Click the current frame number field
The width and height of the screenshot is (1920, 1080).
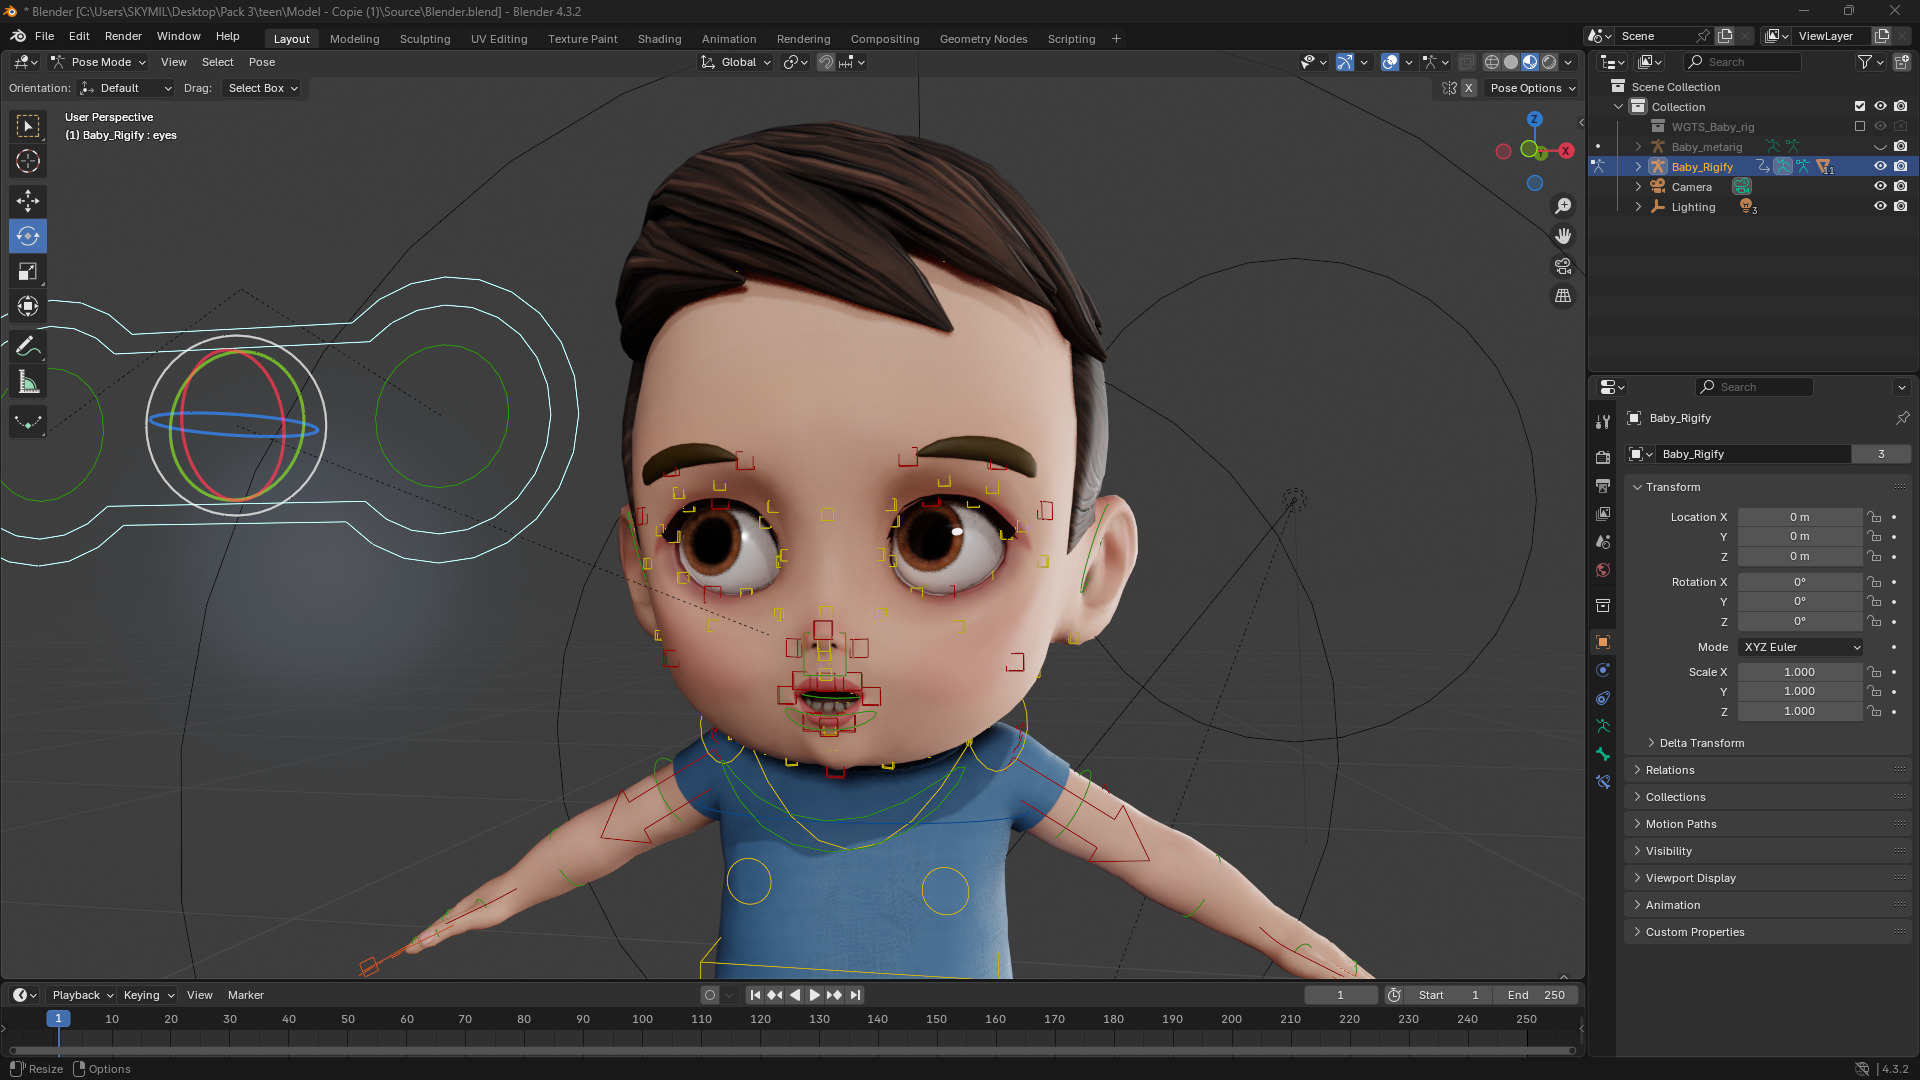(1341, 995)
